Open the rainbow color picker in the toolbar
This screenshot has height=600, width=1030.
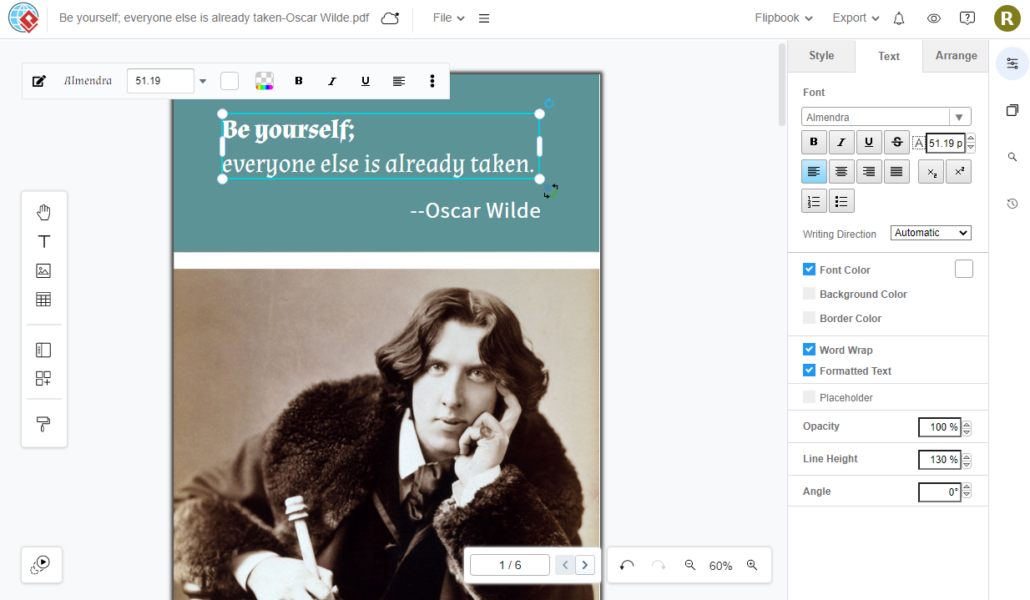click(x=264, y=81)
